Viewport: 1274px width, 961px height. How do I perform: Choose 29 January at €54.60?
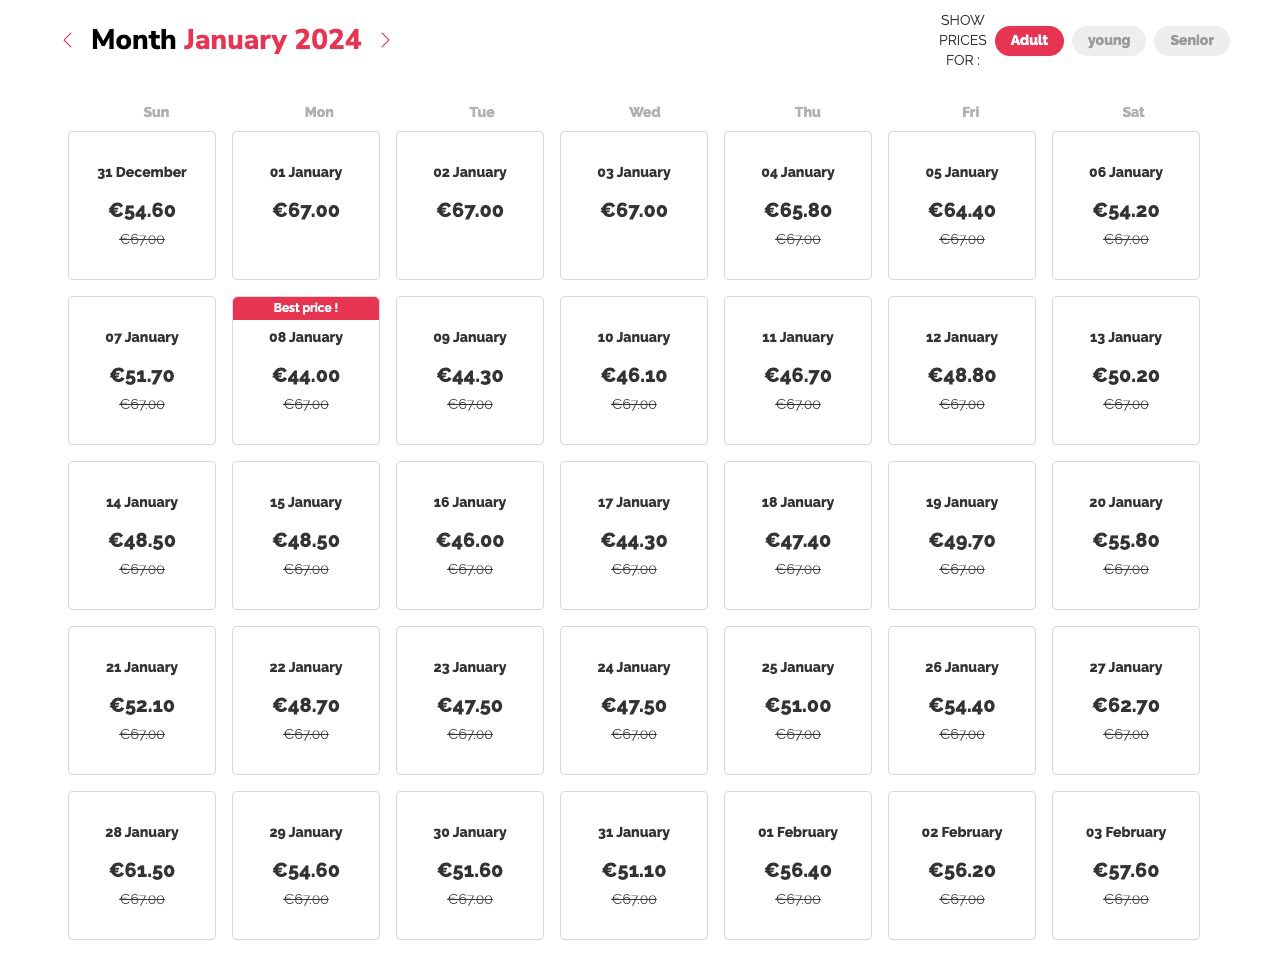[x=306, y=866]
